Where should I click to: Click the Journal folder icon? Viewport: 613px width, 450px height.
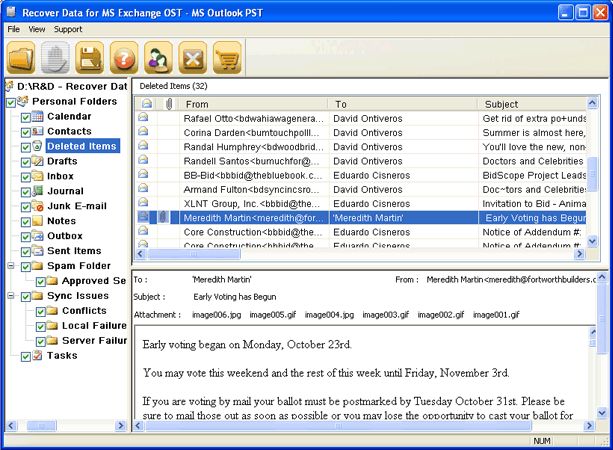(38, 191)
